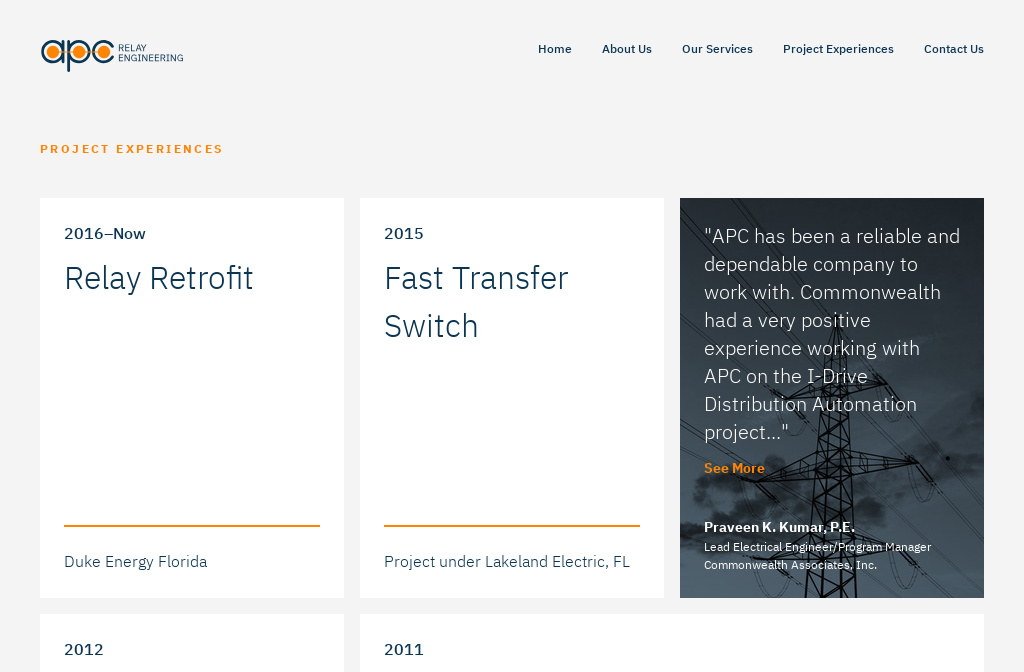The image size is (1024, 672).
Task: Navigate to Our Services
Action: (717, 48)
